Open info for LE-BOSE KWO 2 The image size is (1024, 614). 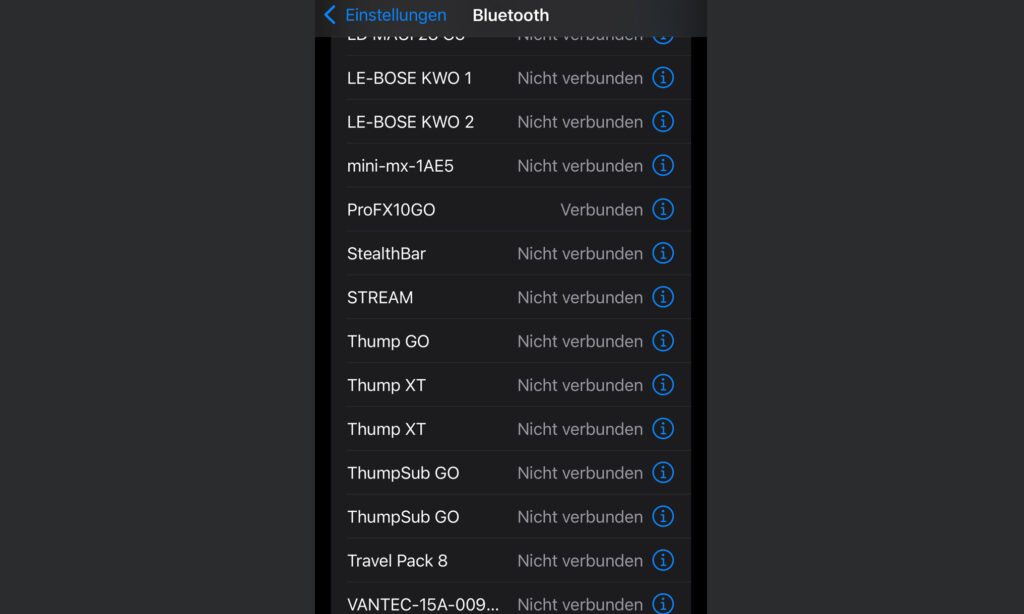point(663,122)
